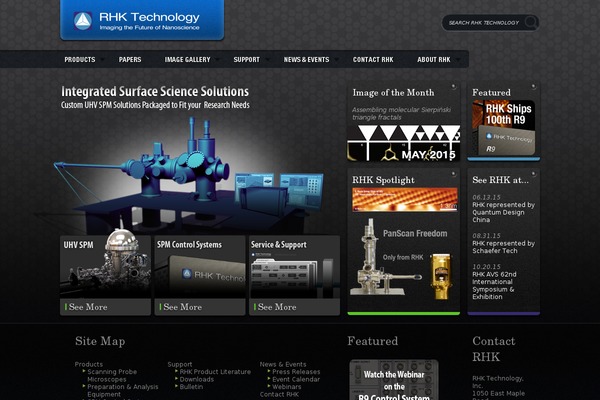This screenshot has height=400, width=600.
Task: Open the orange RHK Spotlight scan image
Action: [404, 199]
